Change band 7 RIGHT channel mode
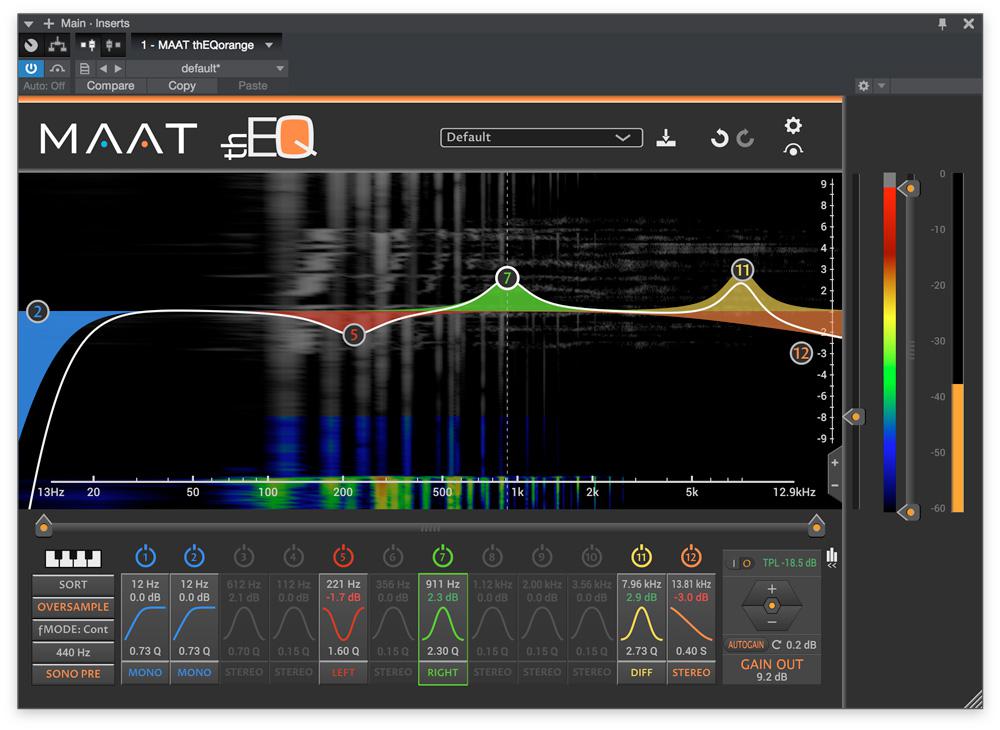 click(x=443, y=673)
